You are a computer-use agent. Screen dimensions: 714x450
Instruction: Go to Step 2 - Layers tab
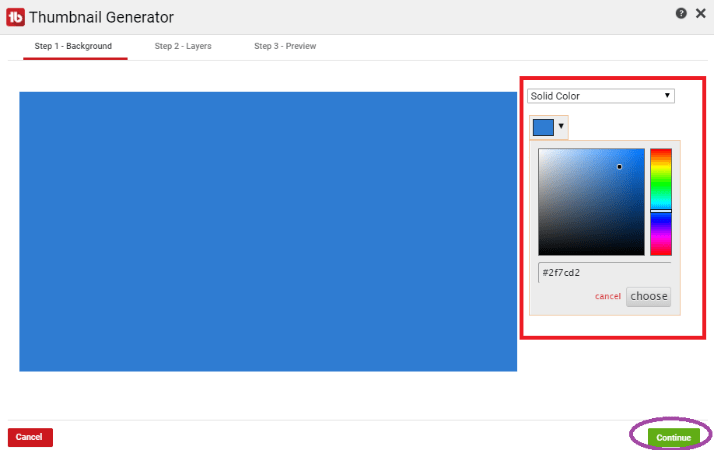pyautogui.click(x=183, y=46)
